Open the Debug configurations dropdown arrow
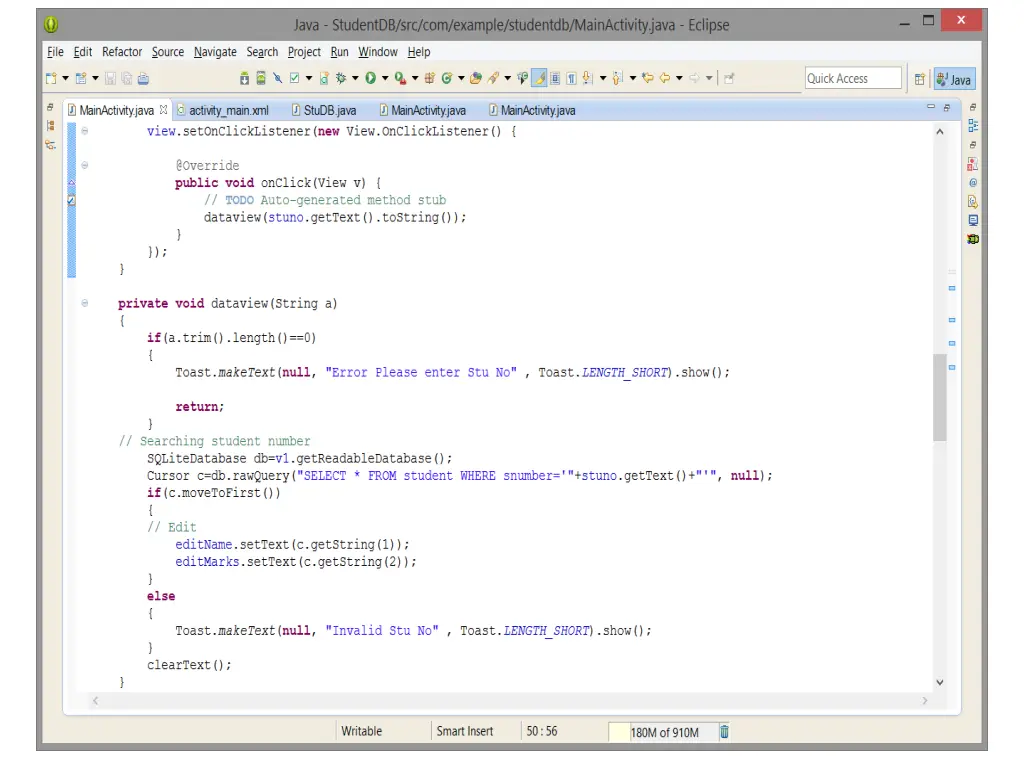This screenshot has height=768, width=1024. click(x=355, y=78)
